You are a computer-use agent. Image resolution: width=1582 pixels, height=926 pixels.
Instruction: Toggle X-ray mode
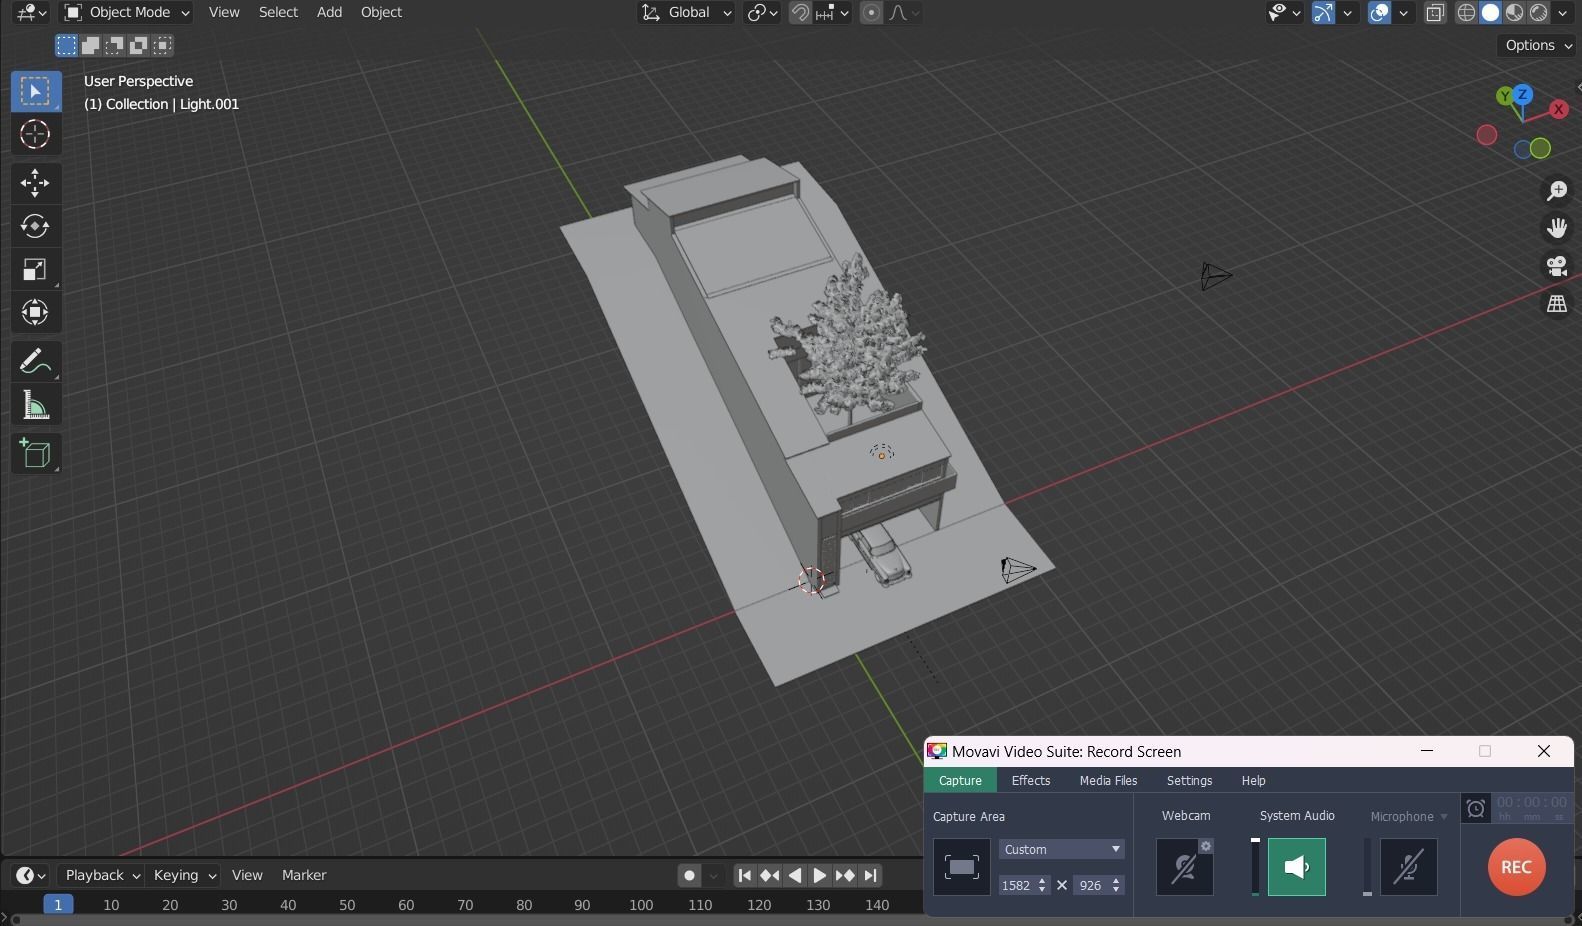pos(1435,12)
